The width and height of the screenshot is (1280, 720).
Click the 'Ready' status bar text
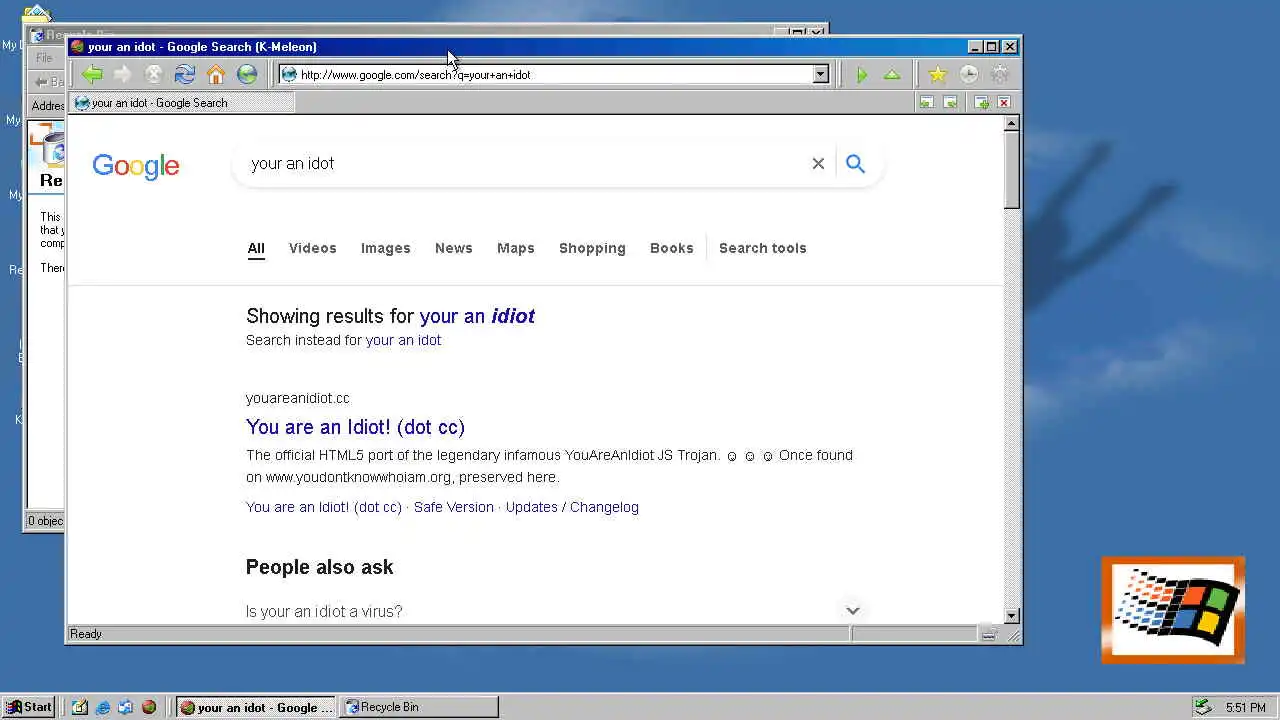pyautogui.click(x=86, y=634)
